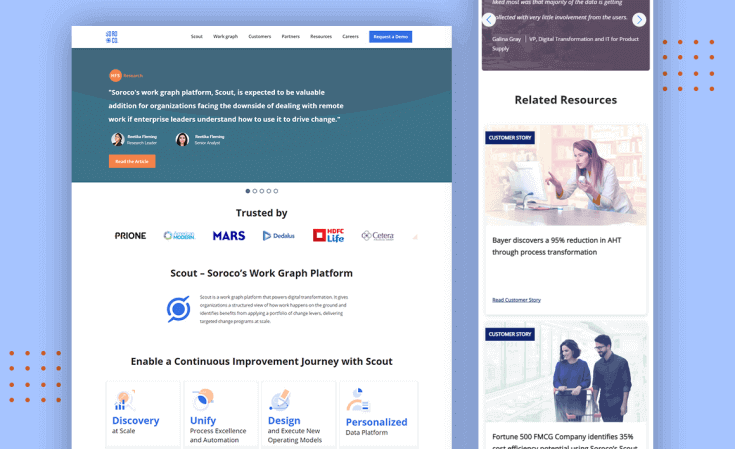Advance testimonial with right arrow
The width and height of the screenshot is (735, 449).
639,20
